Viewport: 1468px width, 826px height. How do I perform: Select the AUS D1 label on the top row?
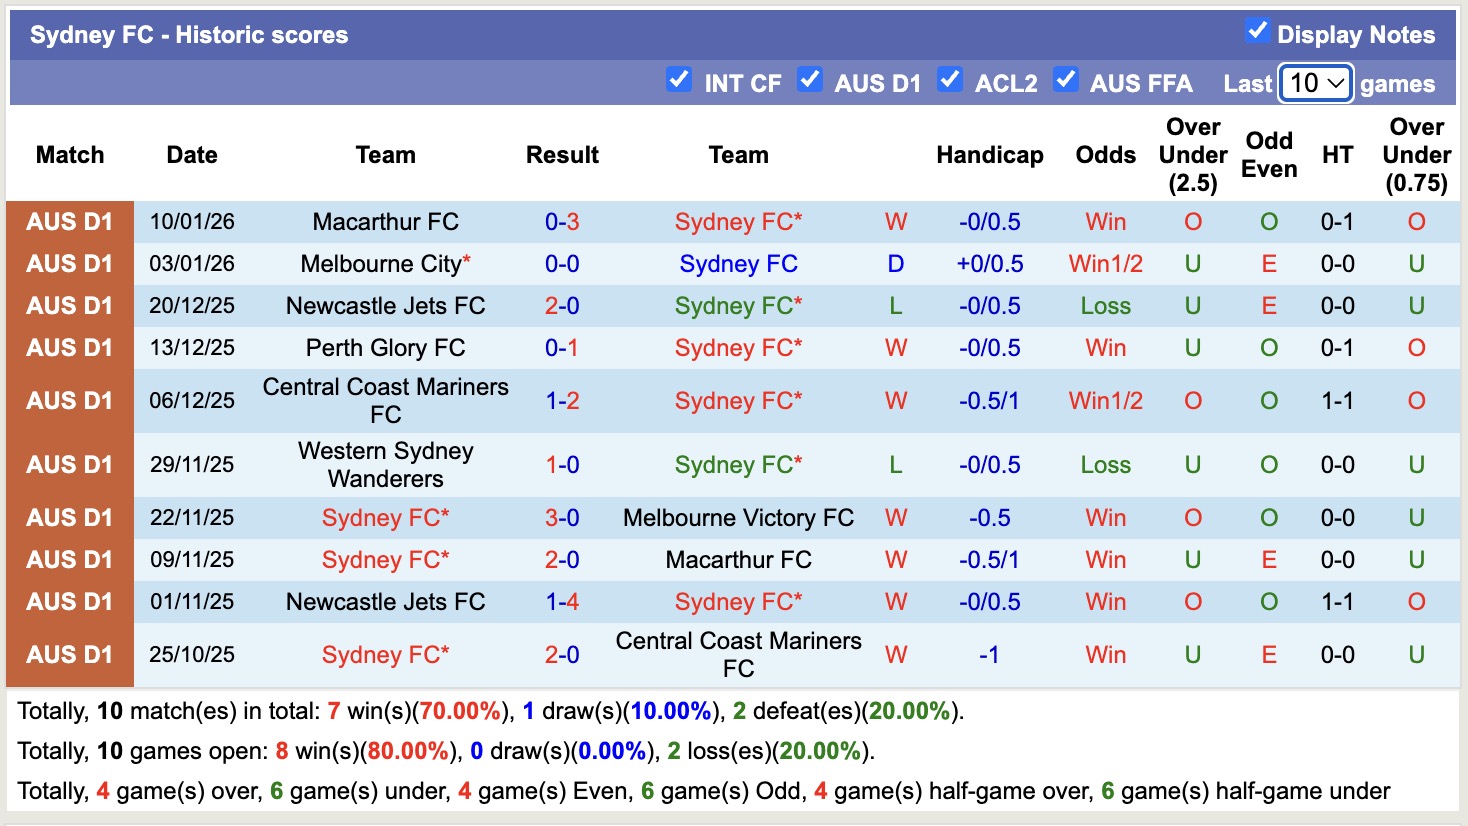pos(69,222)
